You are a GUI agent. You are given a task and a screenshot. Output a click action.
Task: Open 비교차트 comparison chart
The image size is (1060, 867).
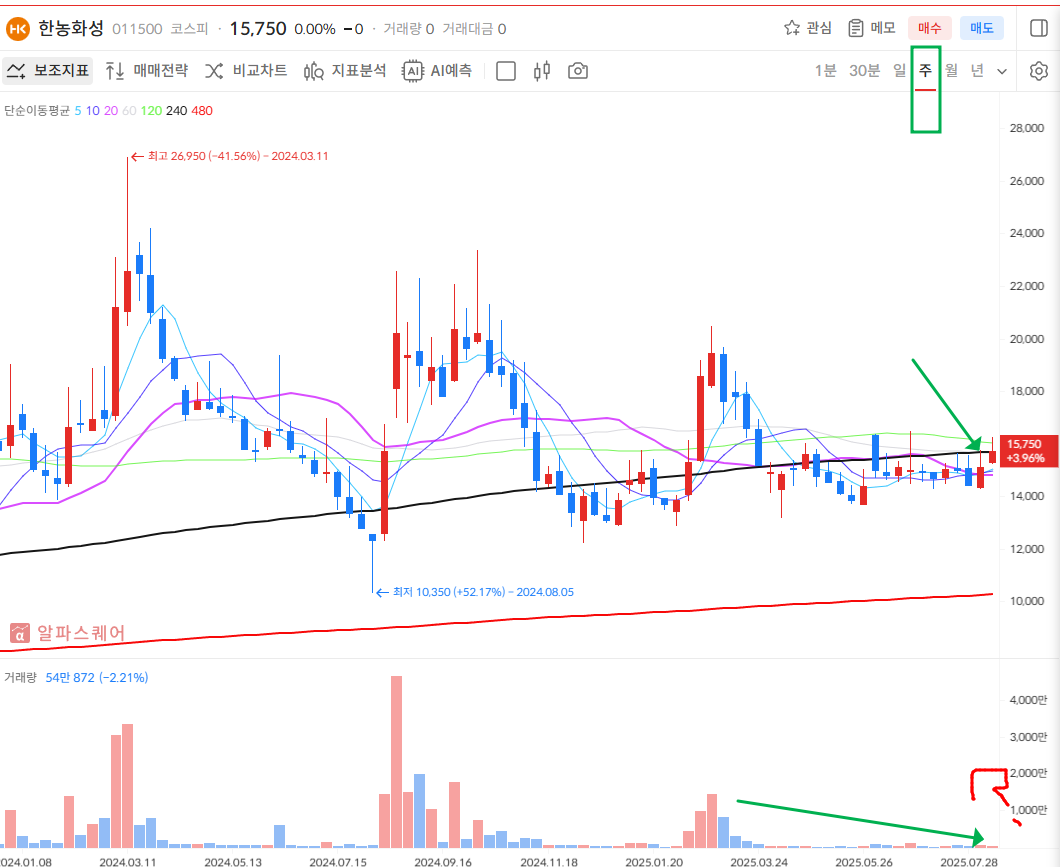tap(246, 70)
